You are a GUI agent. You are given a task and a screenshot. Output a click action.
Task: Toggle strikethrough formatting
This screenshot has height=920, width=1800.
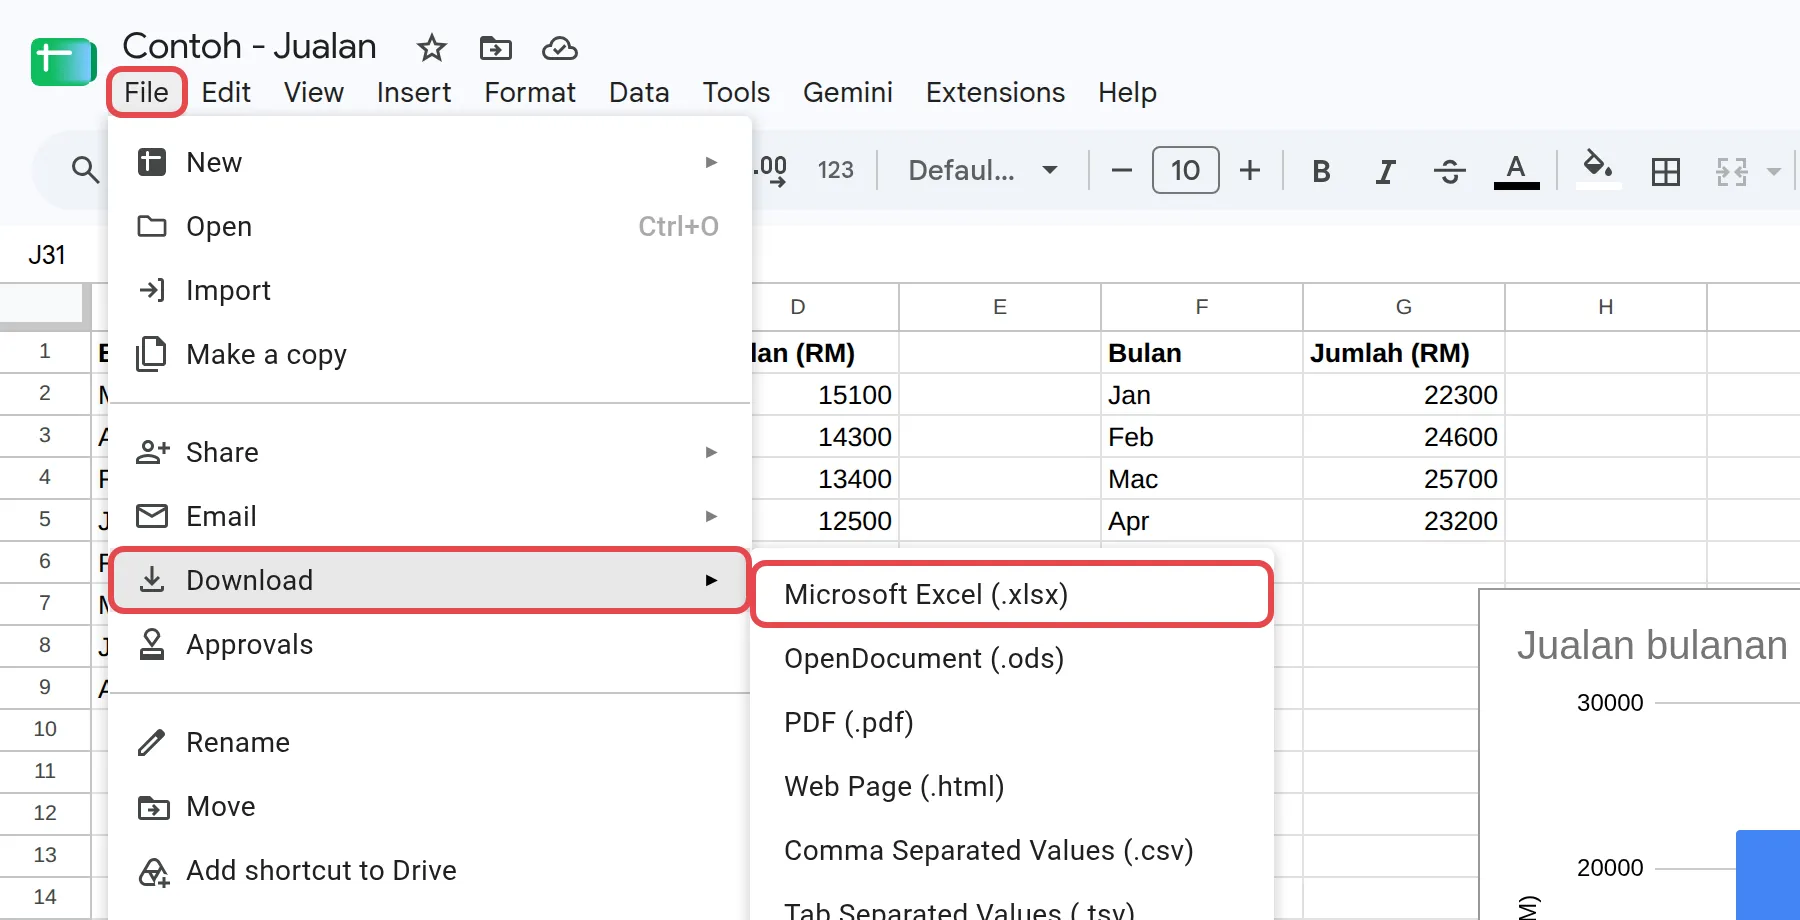pyautogui.click(x=1449, y=171)
